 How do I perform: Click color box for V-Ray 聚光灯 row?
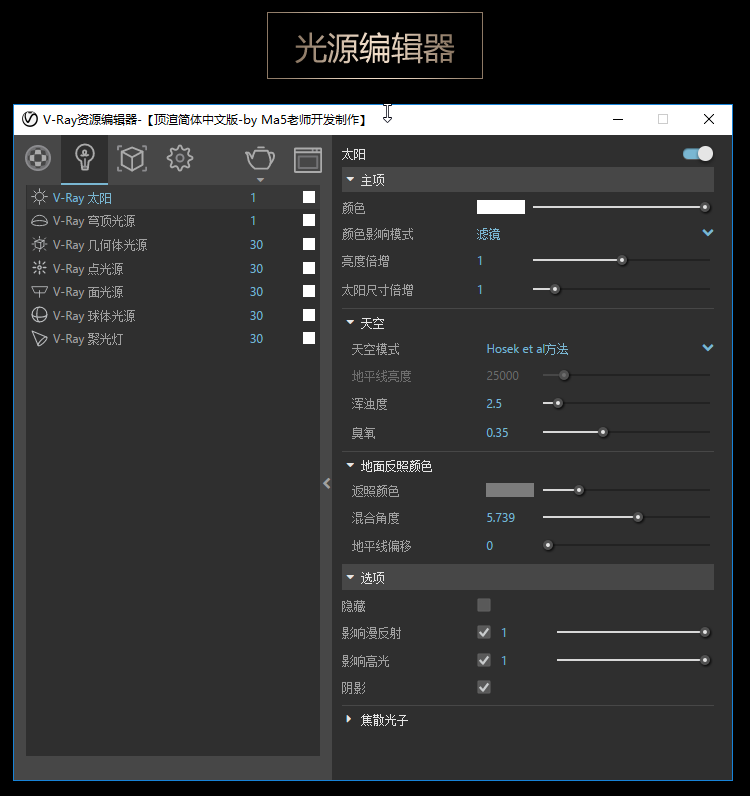pyautogui.click(x=309, y=338)
